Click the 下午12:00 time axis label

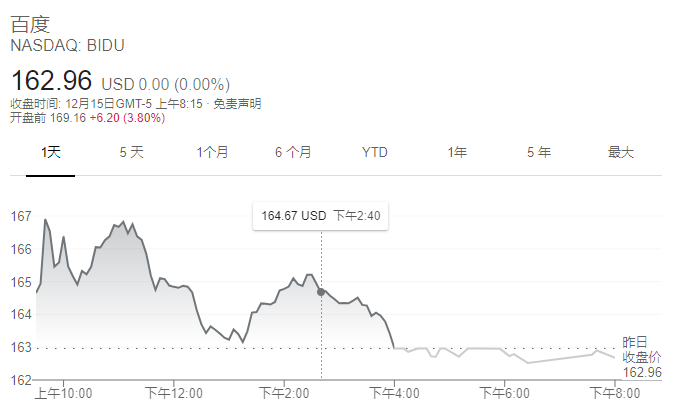click(x=174, y=393)
